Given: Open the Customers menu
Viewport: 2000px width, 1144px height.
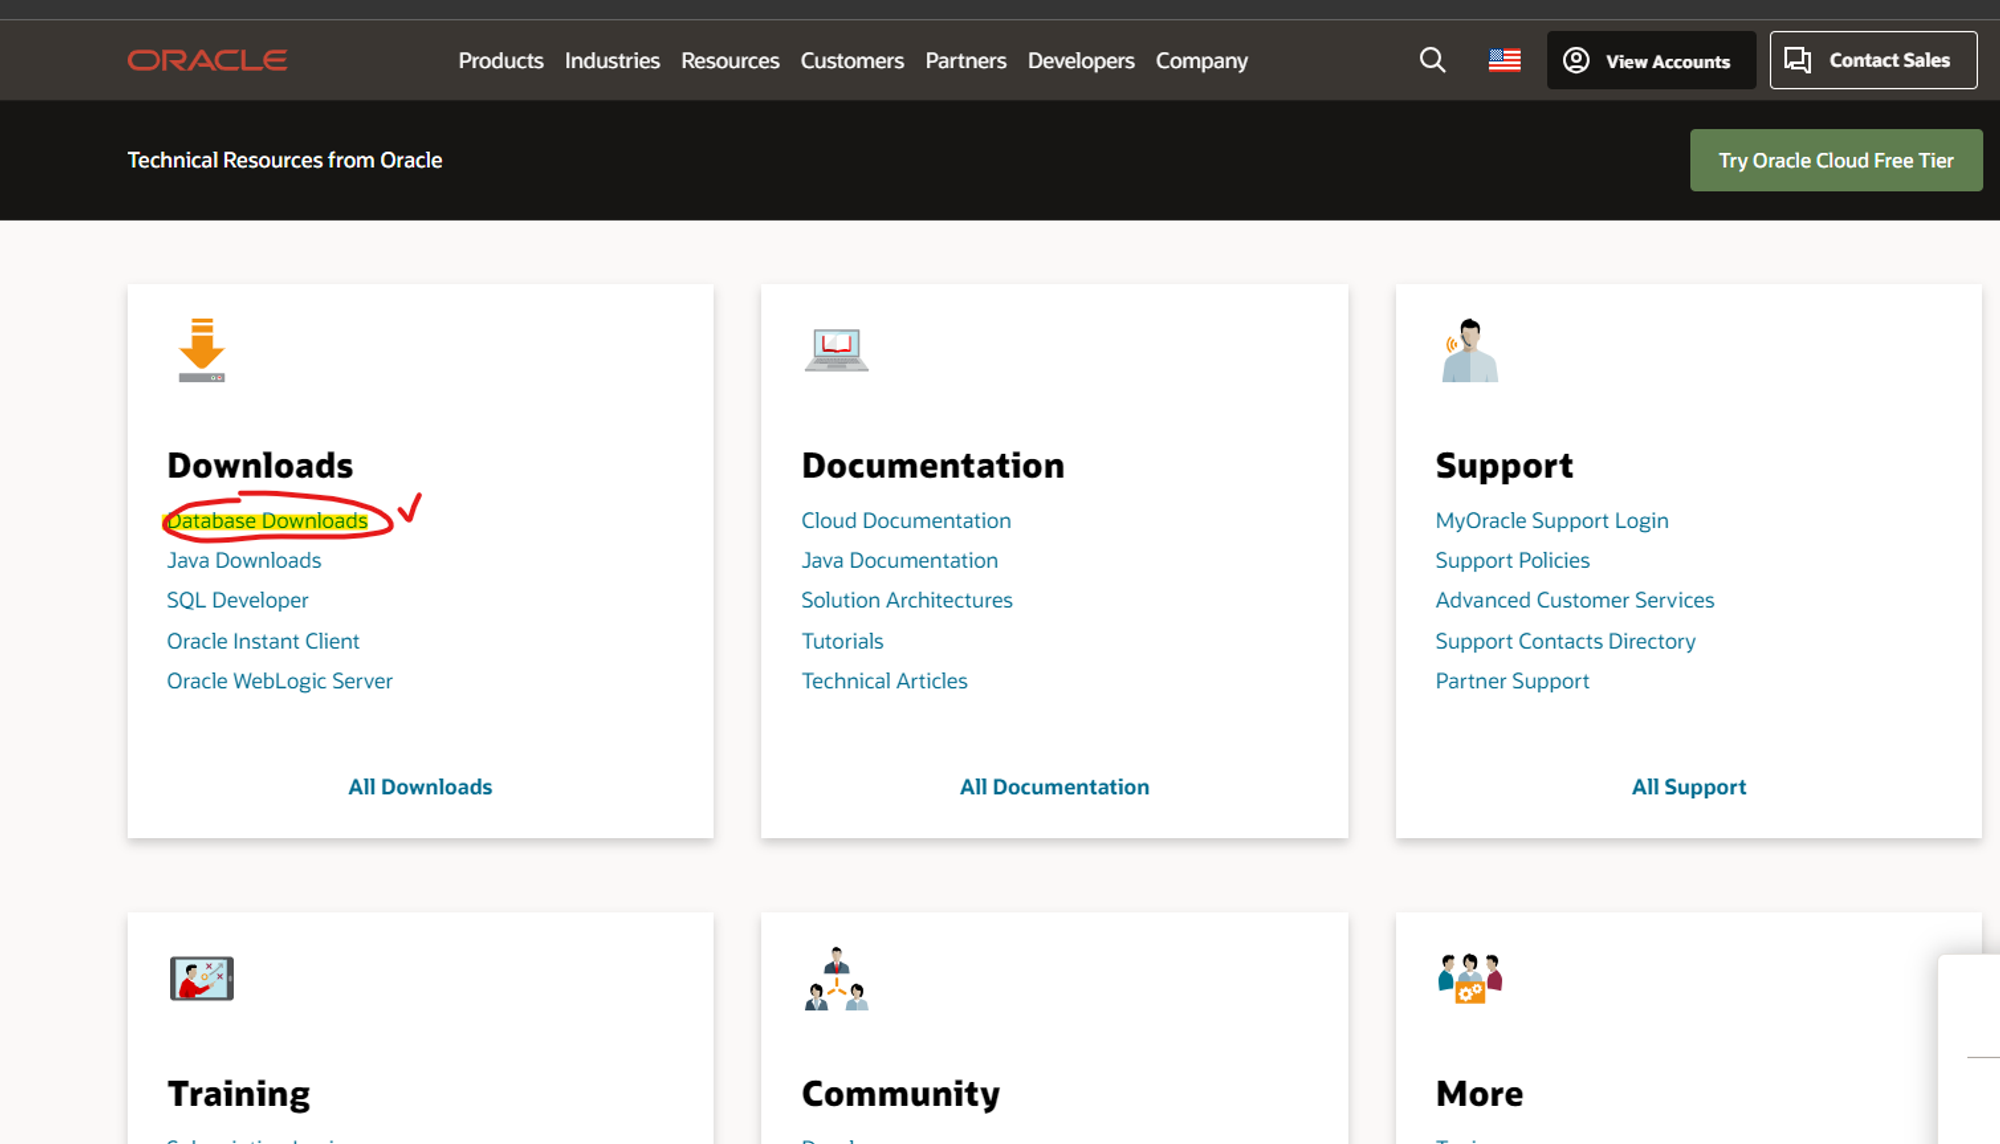Looking at the screenshot, I should (852, 60).
